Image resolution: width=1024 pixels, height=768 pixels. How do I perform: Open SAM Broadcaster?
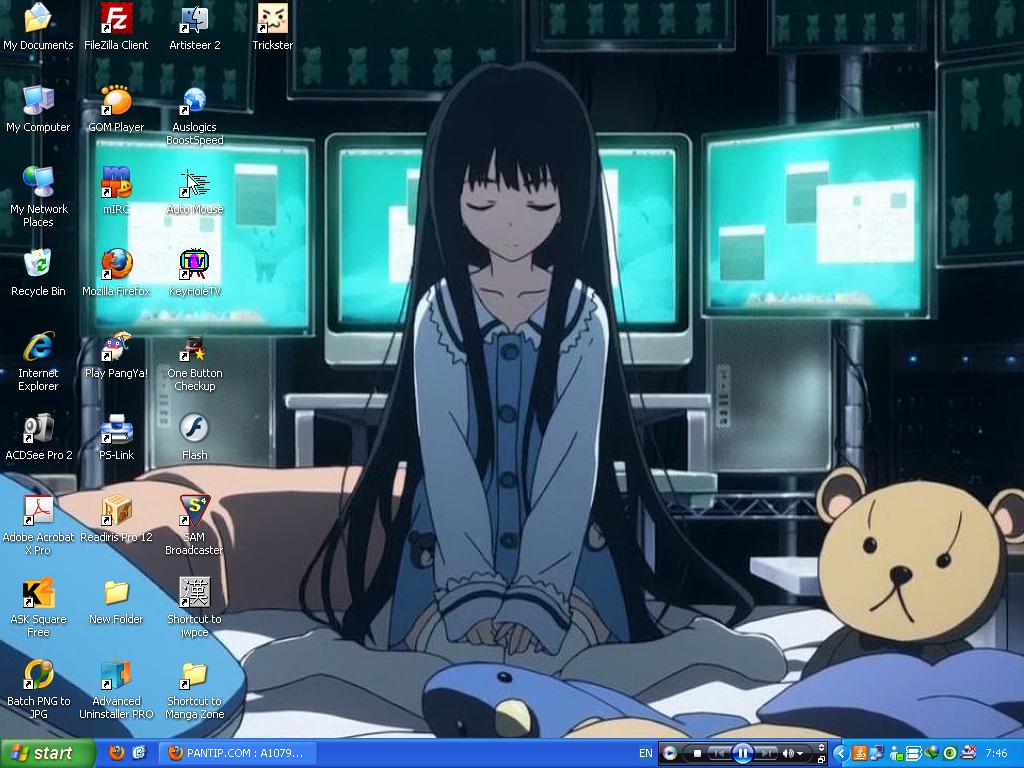(x=195, y=526)
